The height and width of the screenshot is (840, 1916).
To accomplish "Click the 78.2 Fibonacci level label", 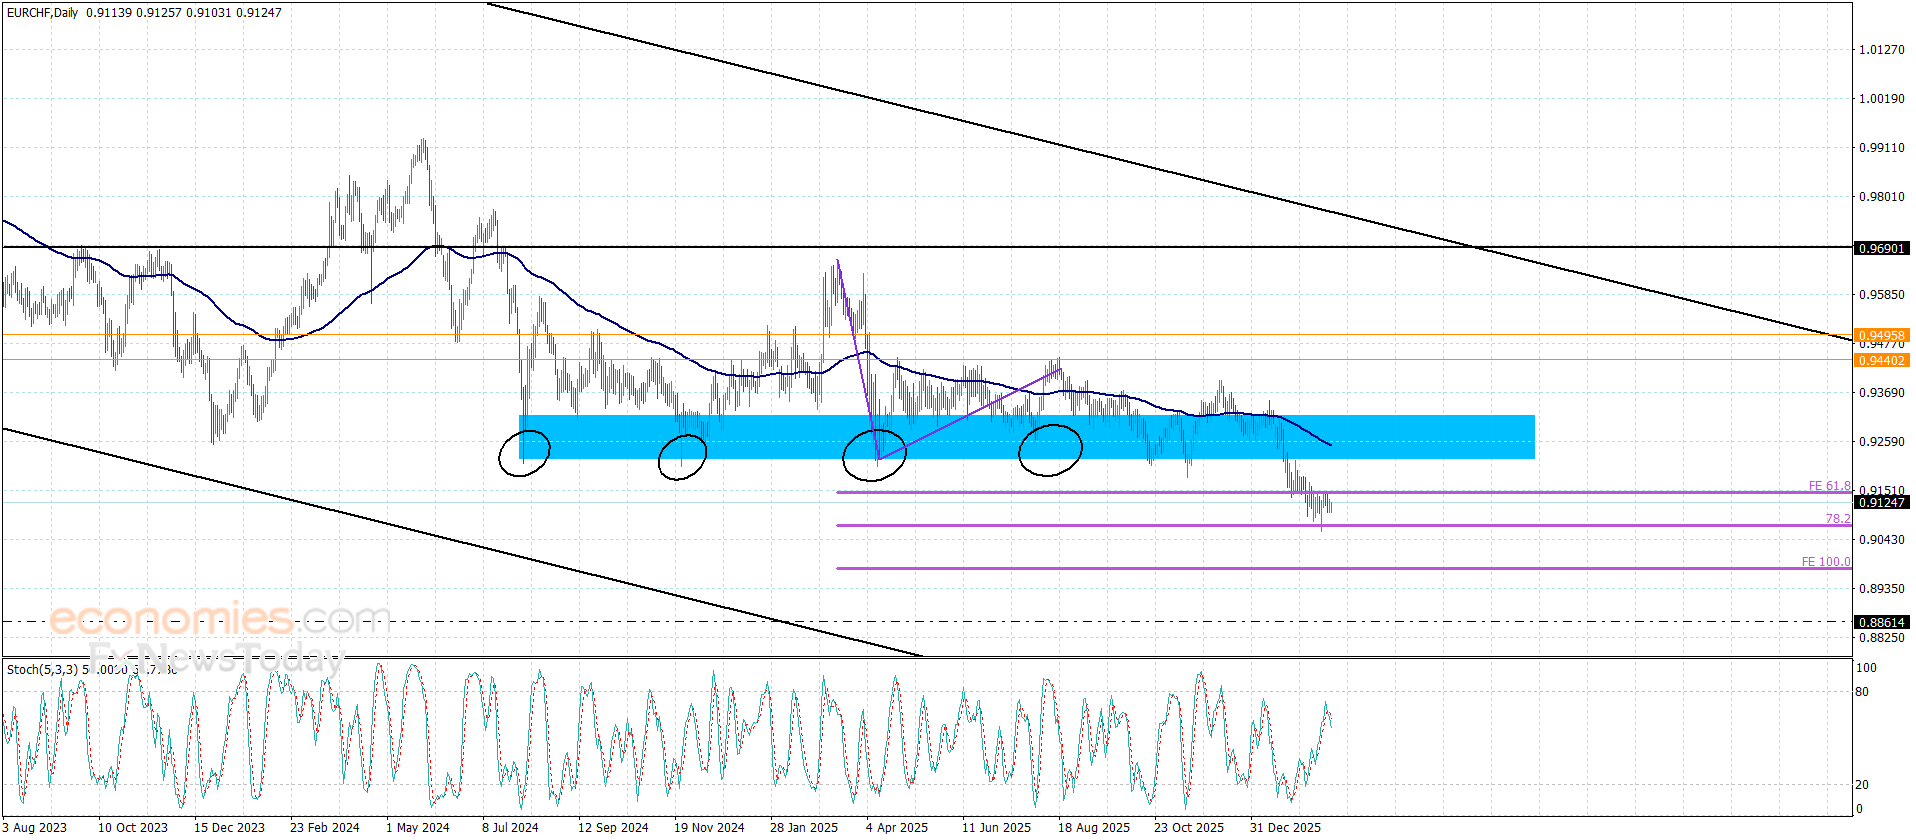I will 1837,519.
